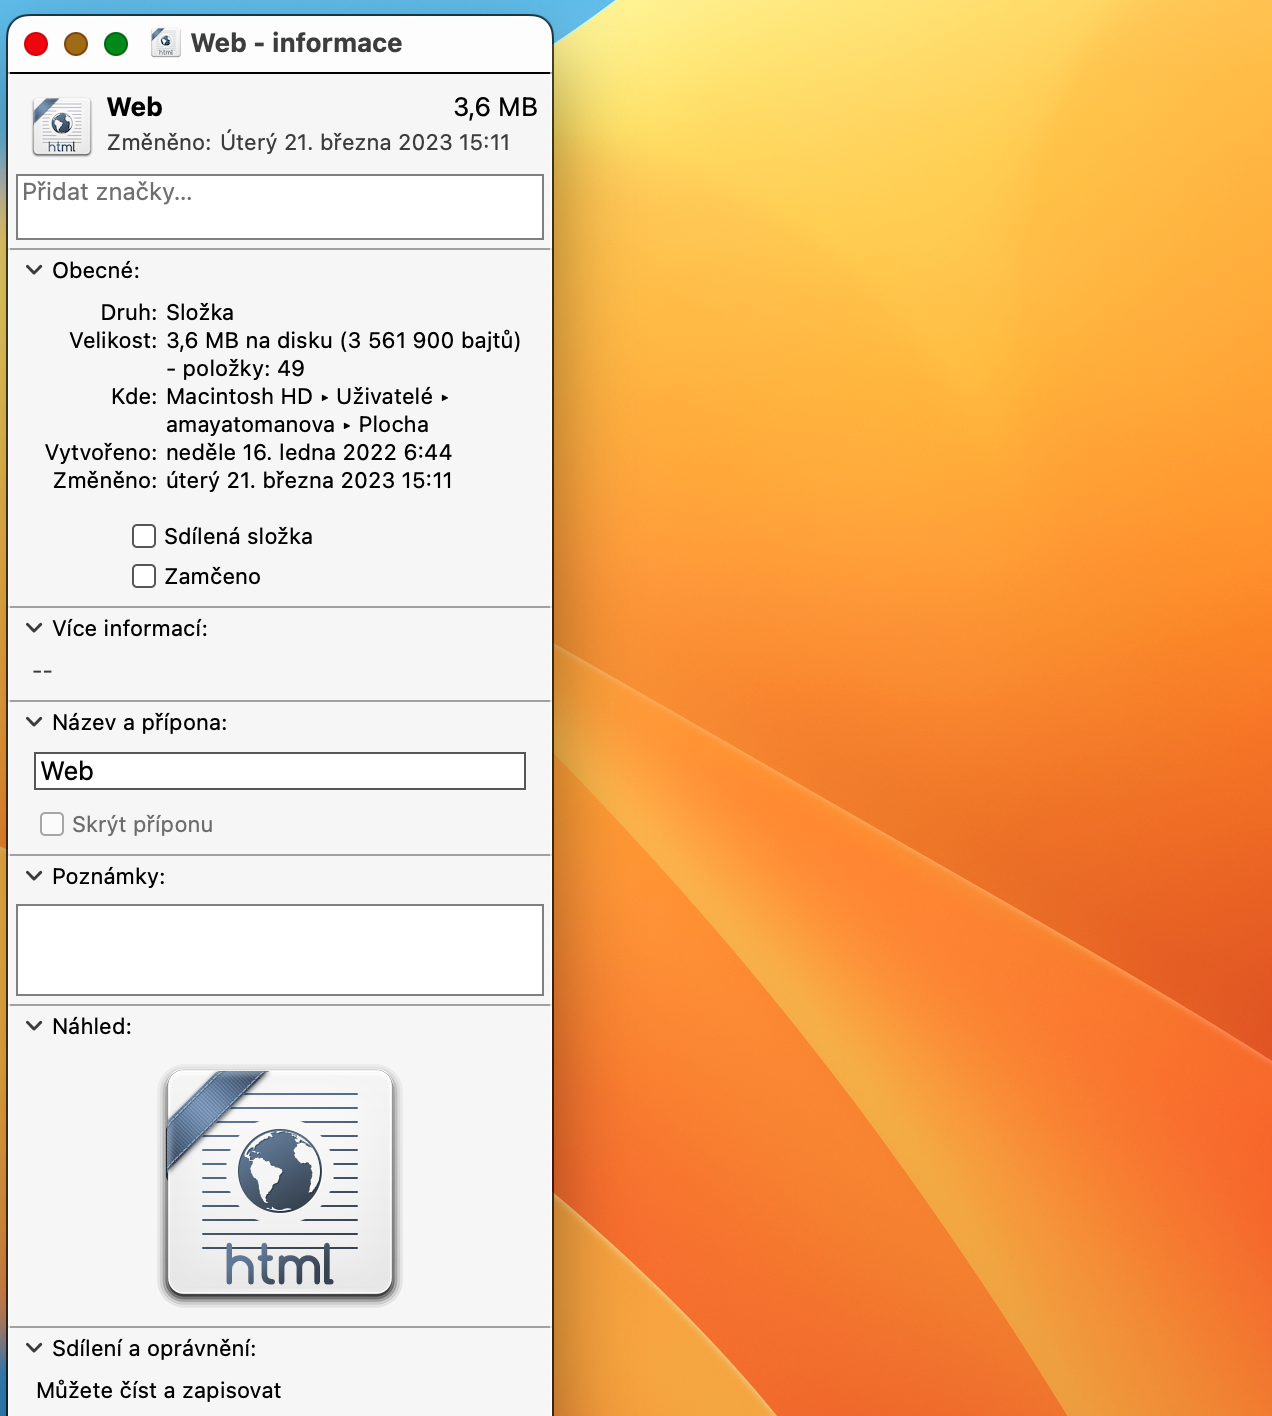Click header text Změněno: Úterý 21. března
The image size is (1272, 1416).
coord(308,142)
